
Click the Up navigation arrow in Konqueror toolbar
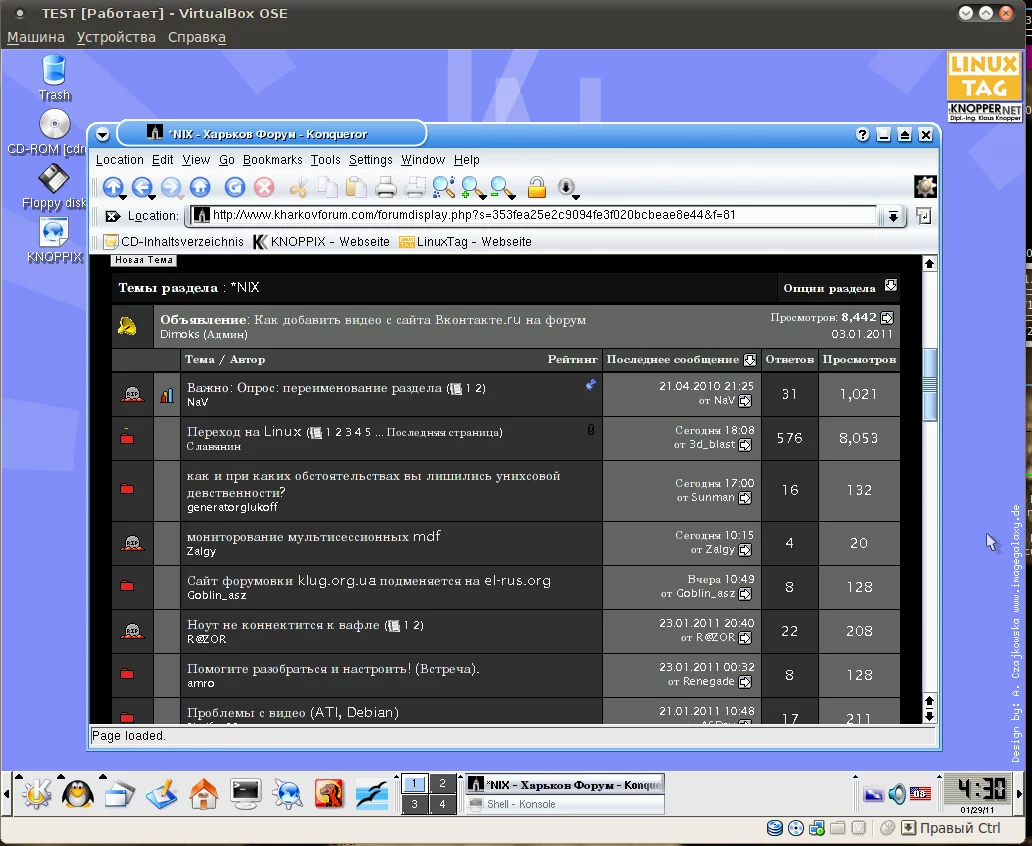point(113,187)
